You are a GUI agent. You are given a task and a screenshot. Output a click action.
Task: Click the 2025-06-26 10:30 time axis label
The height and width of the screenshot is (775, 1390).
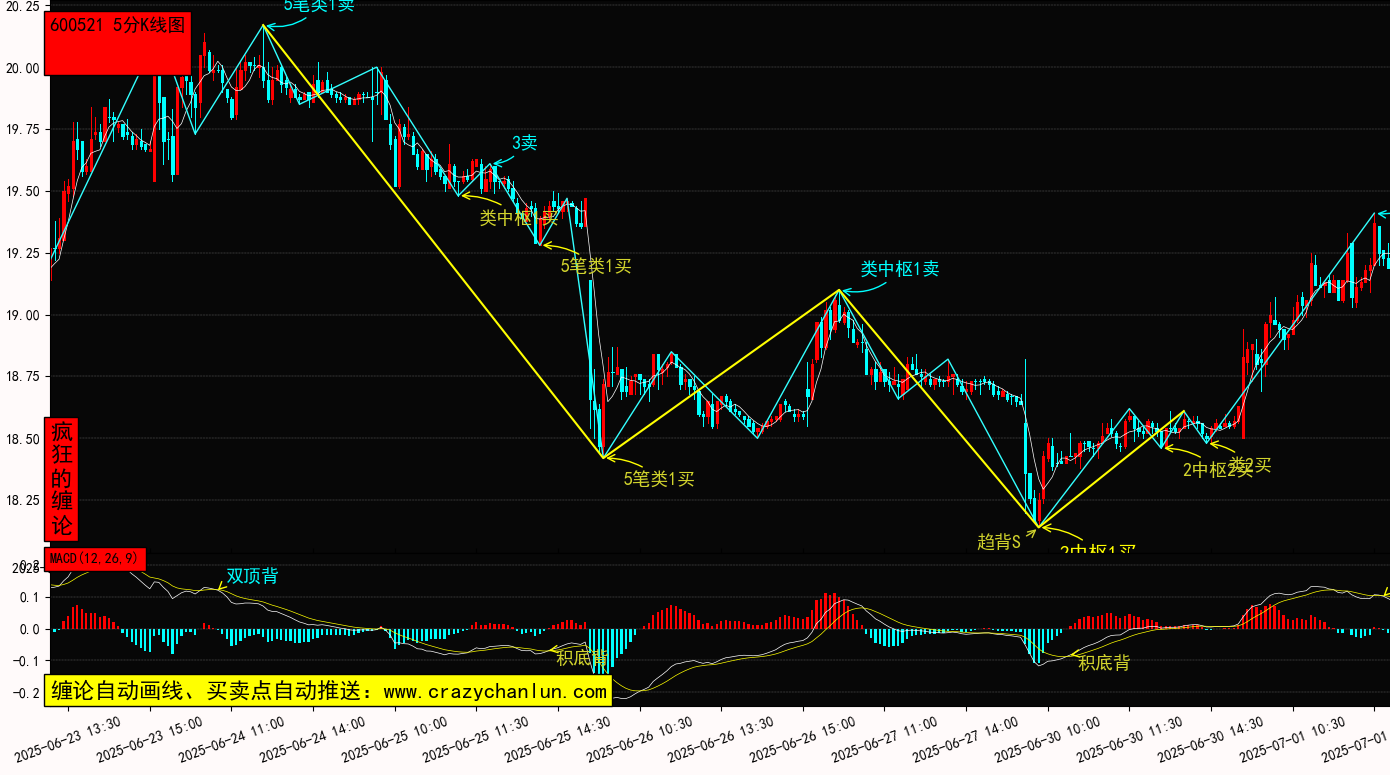click(640, 738)
